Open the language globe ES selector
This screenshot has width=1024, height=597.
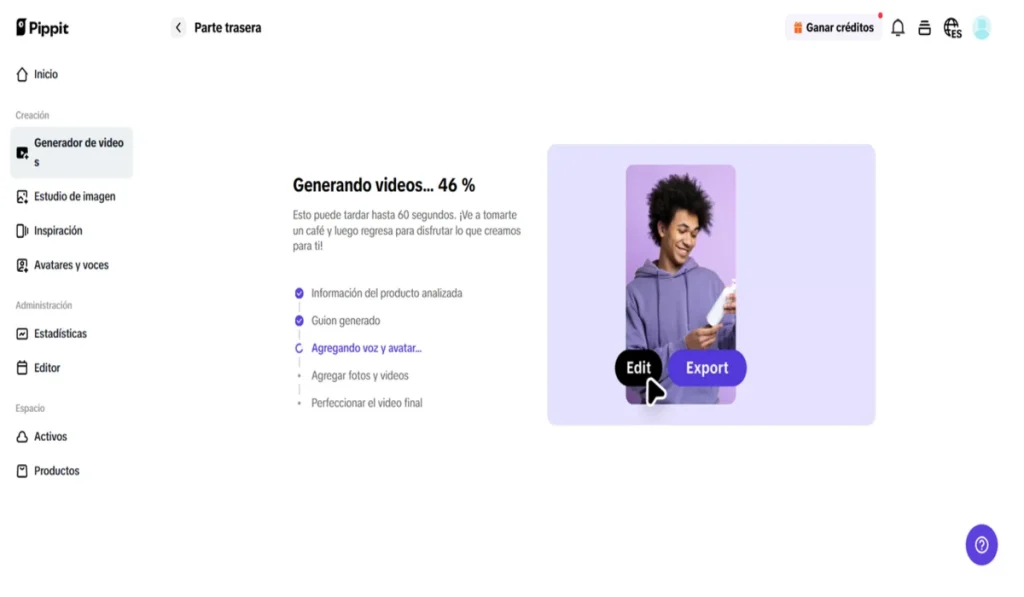click(952, 28)
